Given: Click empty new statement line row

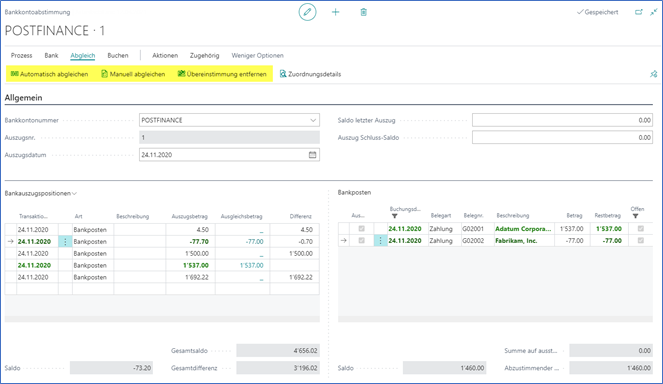Looking at the screenshot, I should coord(162,289).
